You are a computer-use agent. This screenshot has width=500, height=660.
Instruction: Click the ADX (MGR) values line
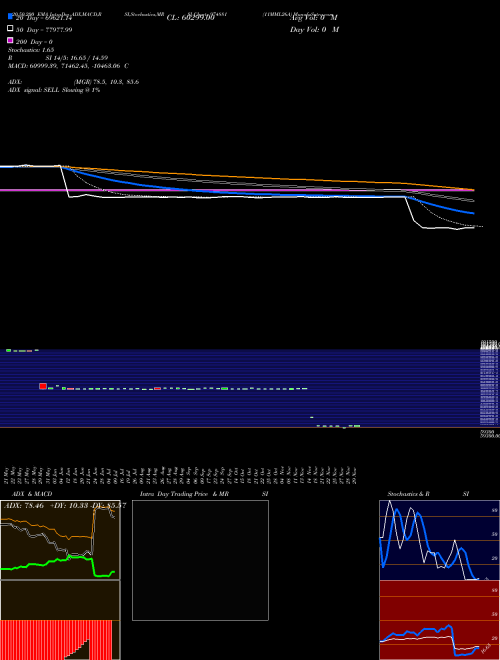pos(74,82)
